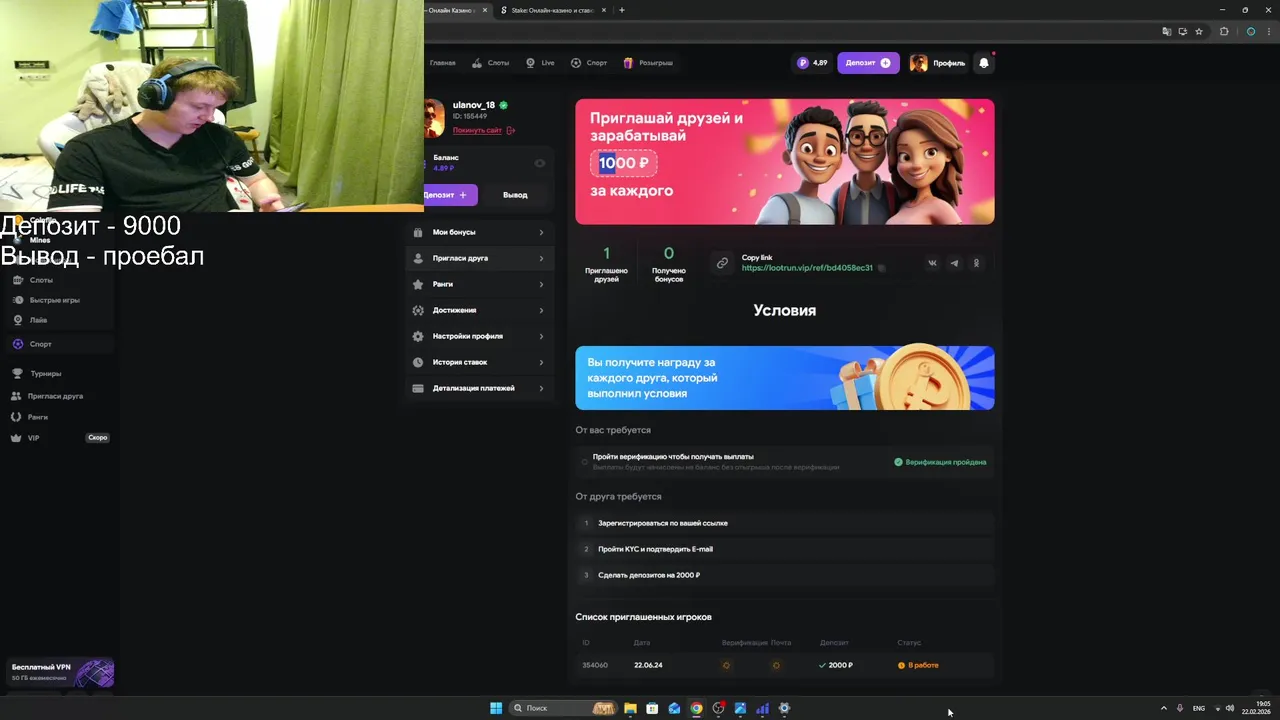Click the Live webcam icon in top nav

pos(531,63)
